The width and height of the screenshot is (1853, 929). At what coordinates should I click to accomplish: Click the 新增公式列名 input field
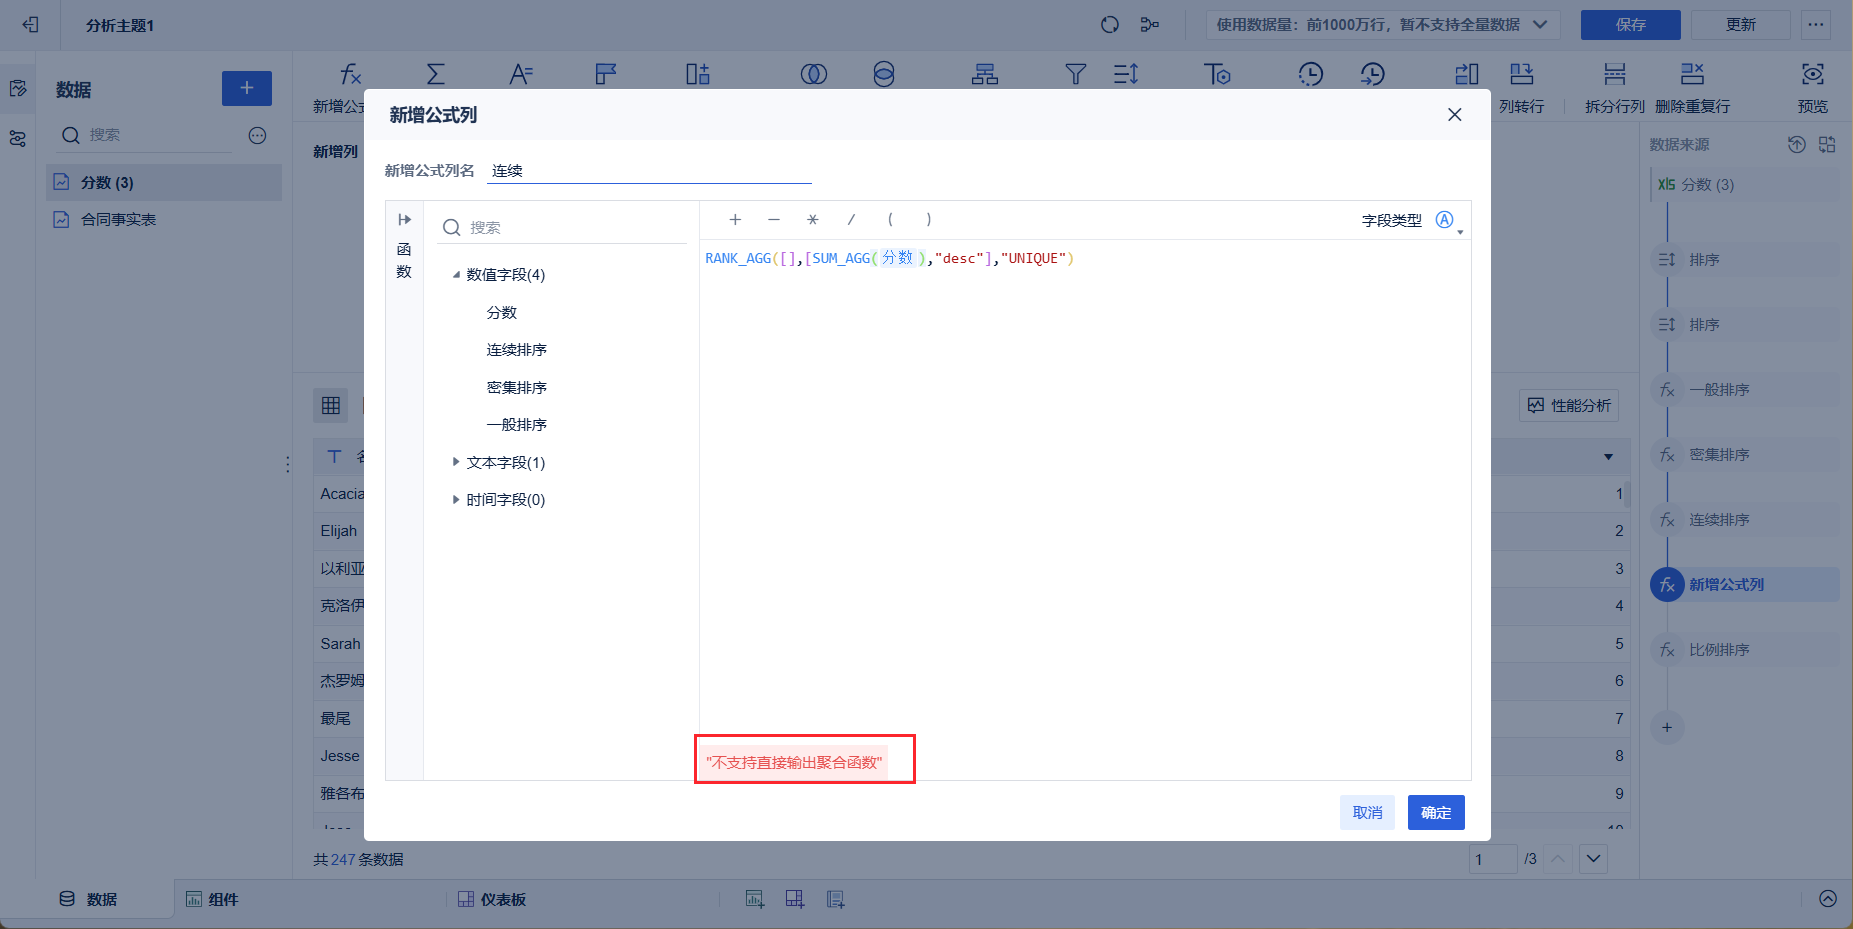(650, 171)
